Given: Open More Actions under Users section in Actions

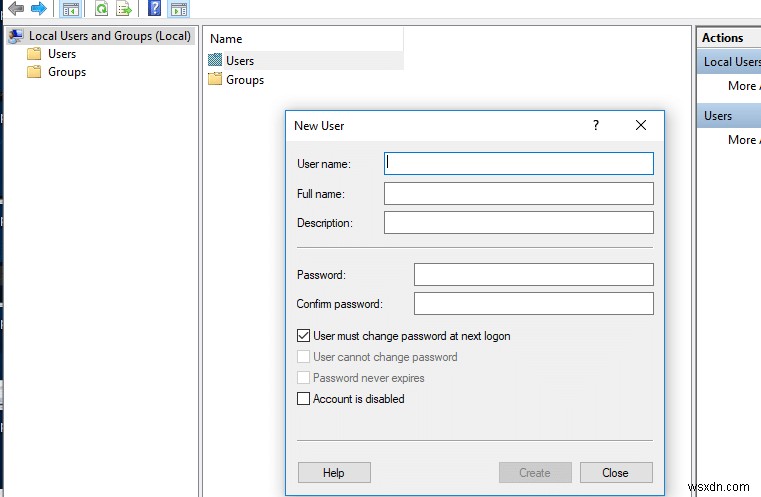Looking at the screenshot, I should click(744, 140).
